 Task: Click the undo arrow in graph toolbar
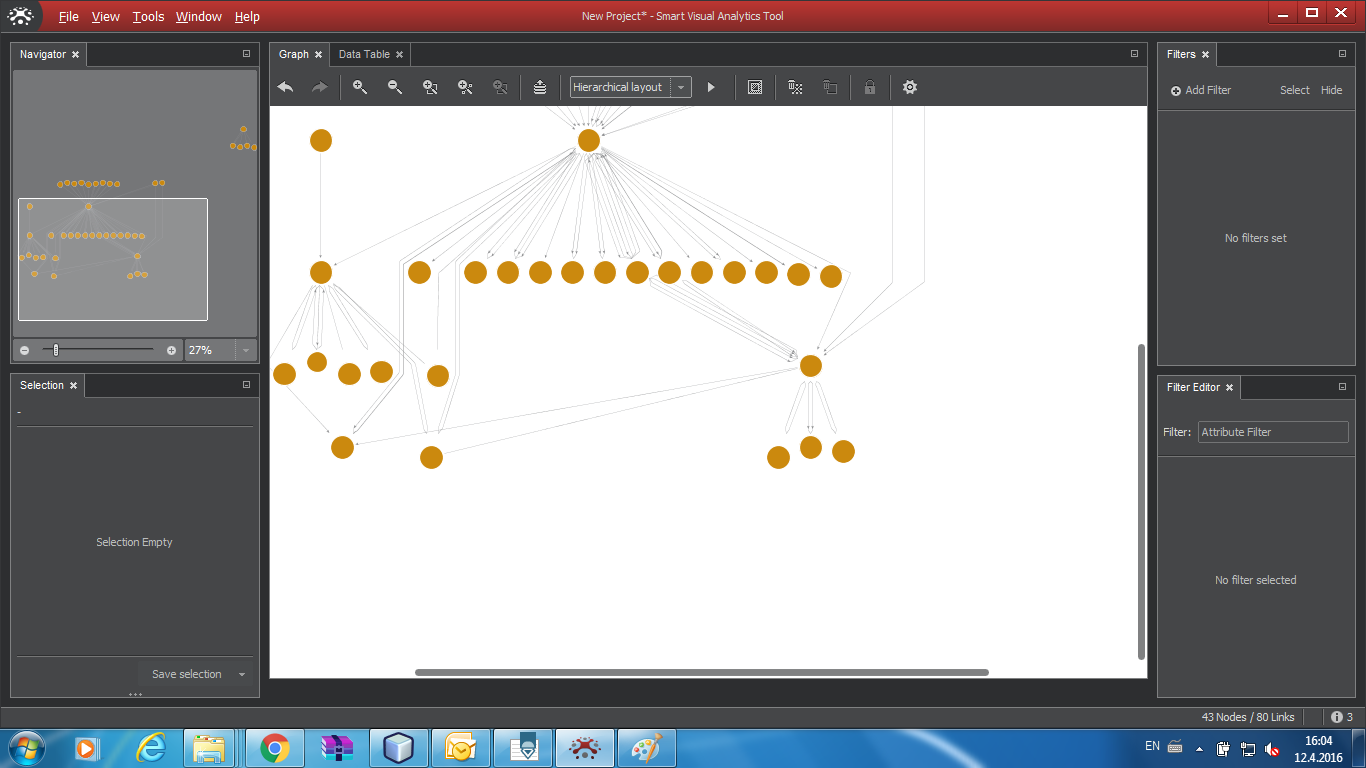tap(285, 88)
